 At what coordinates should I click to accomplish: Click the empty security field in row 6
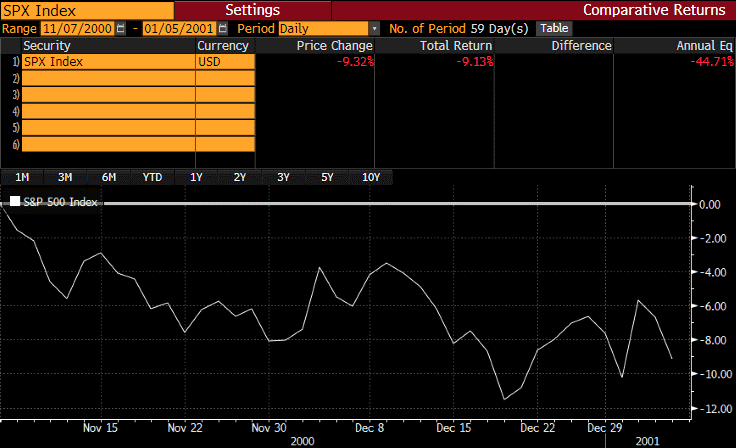(108, 144)
